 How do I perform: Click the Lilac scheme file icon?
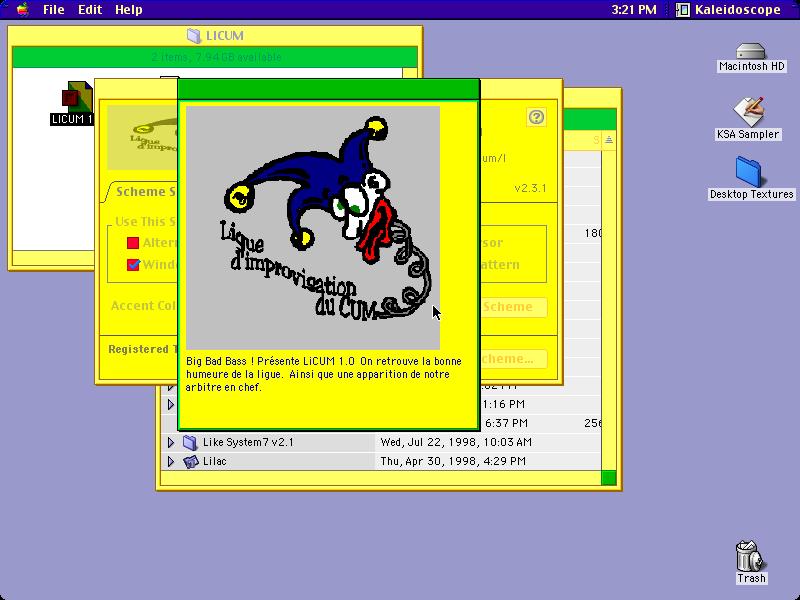coord(190,462)
